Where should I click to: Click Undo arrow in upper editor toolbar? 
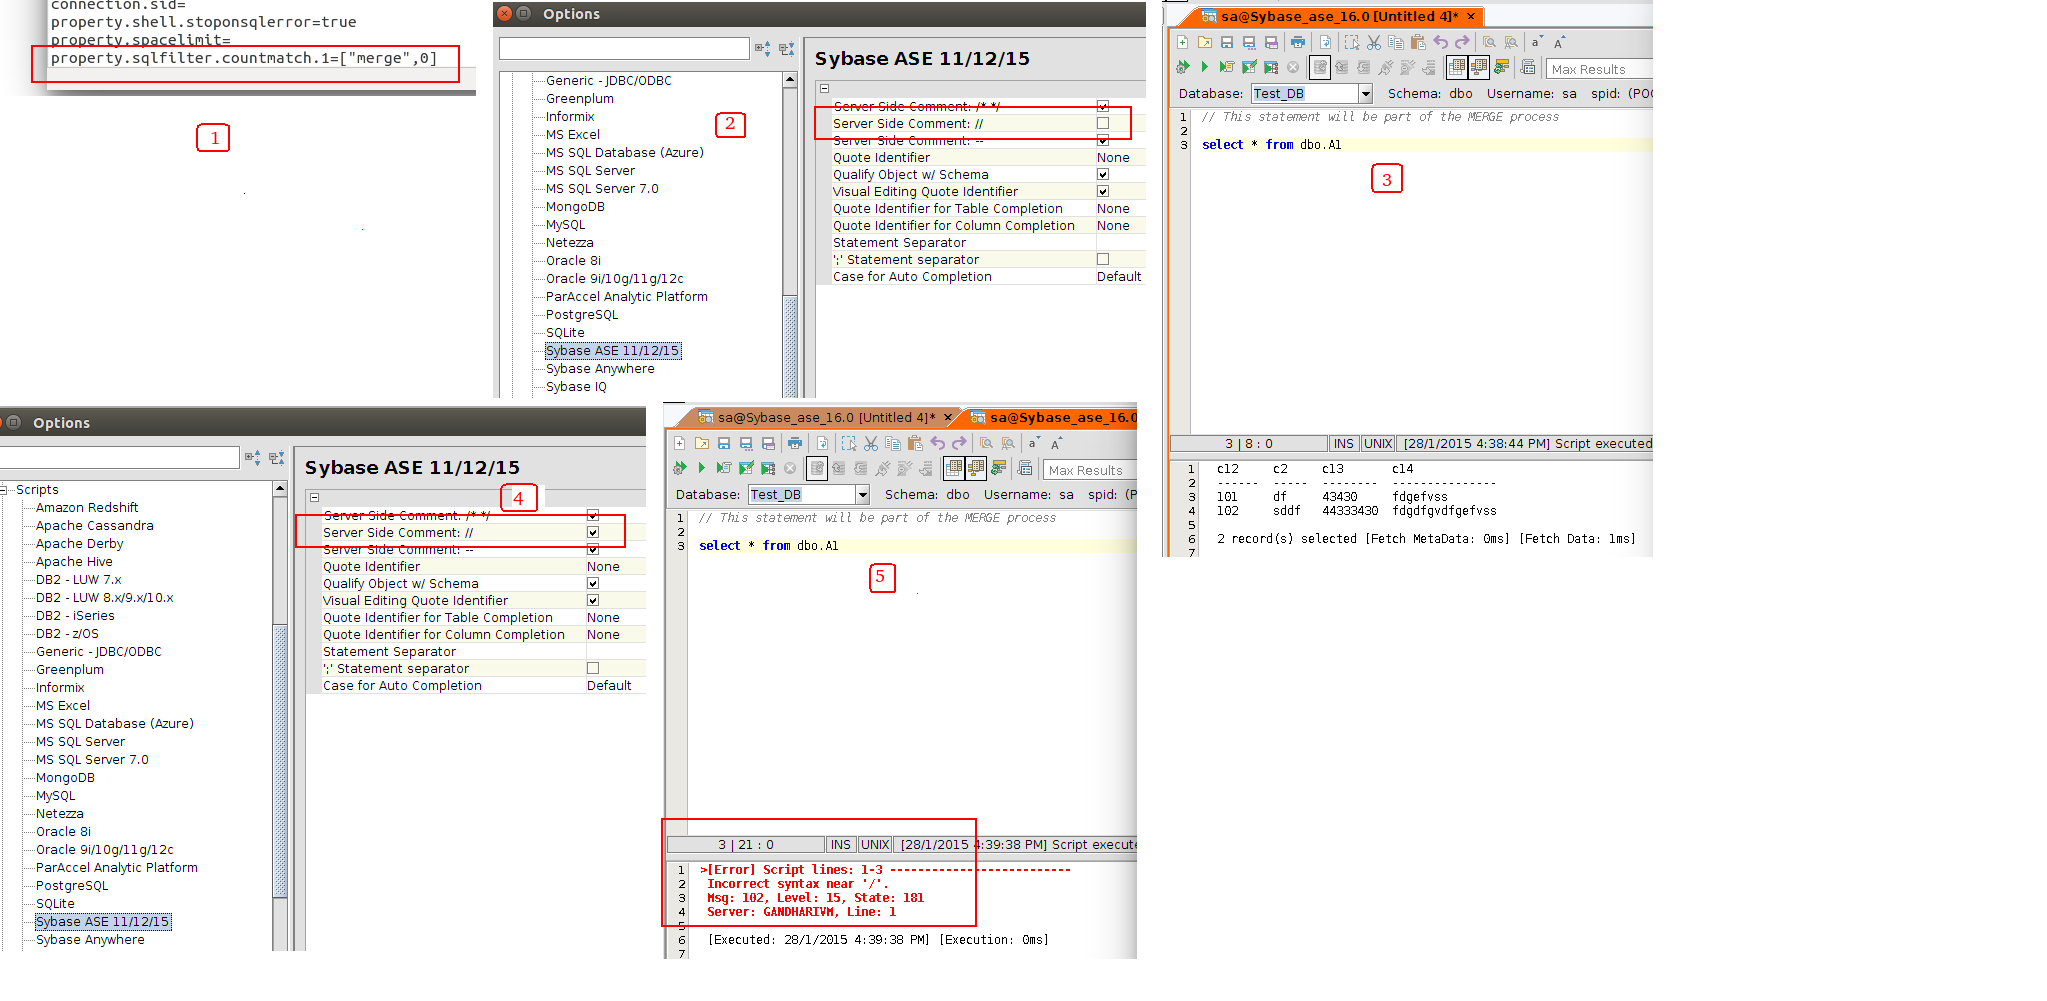click(x=1440, y=42)
